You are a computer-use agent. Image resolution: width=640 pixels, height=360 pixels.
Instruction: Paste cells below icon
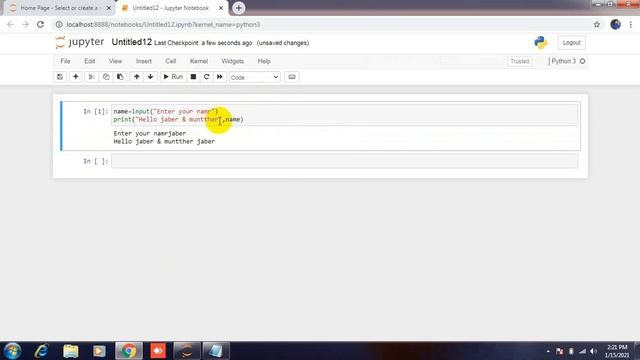(x=120, y=77)
